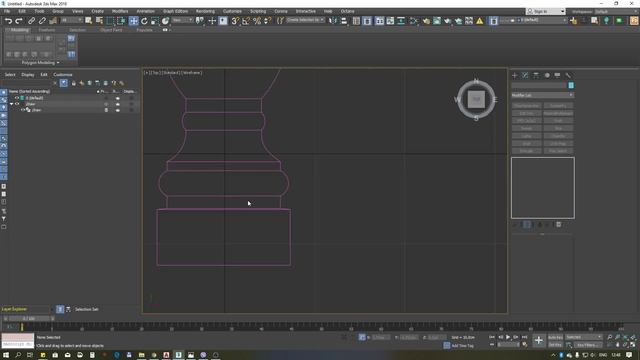Toggle renderable icon for 0 (default) row
The image size is (640, 360).
tap(118, 98)
